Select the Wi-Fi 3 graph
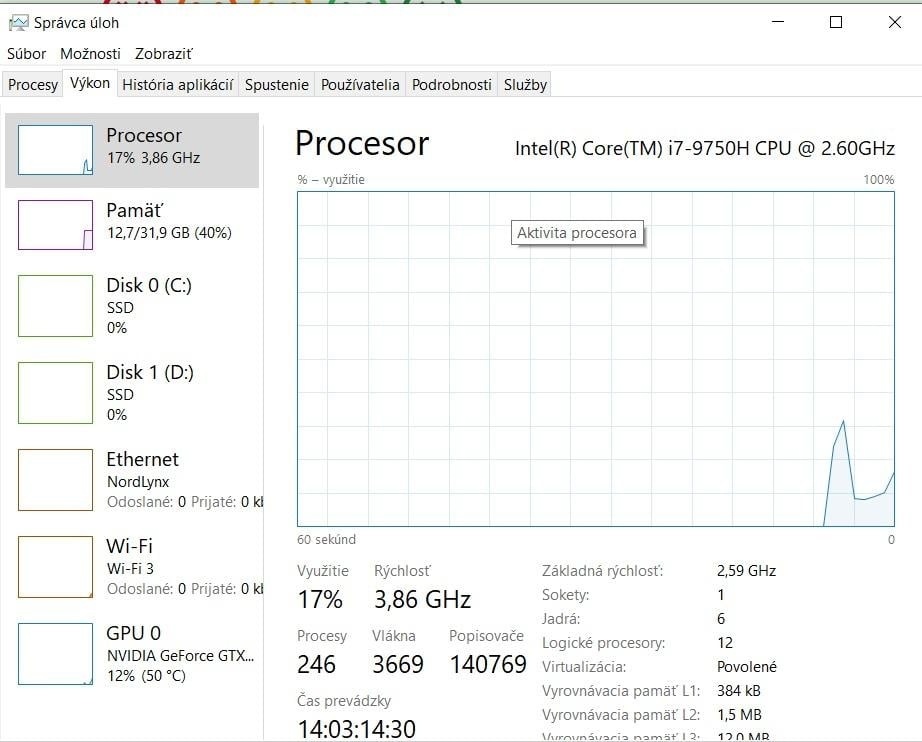 (130, 566)
